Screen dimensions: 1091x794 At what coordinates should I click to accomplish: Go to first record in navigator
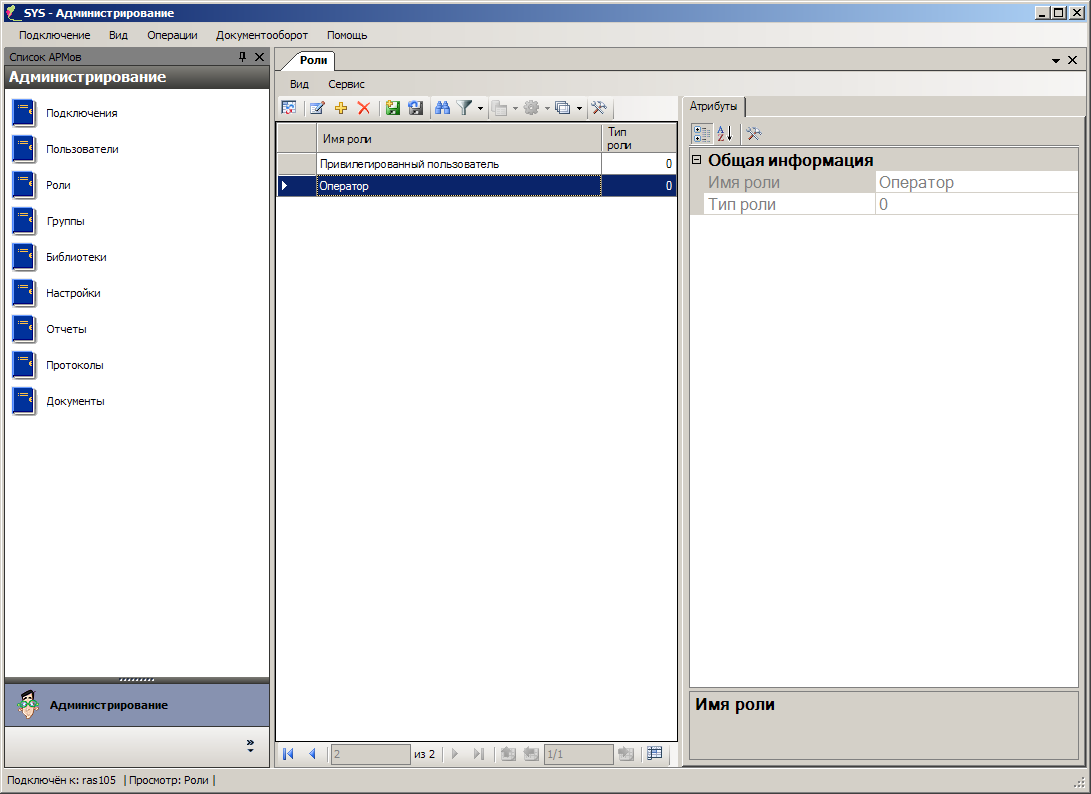289,754
